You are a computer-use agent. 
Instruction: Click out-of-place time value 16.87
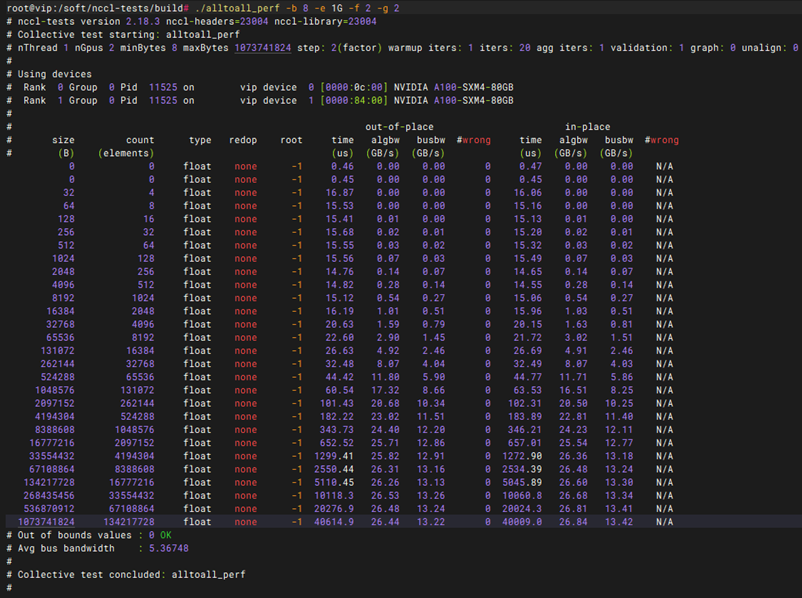click(340, 193)
